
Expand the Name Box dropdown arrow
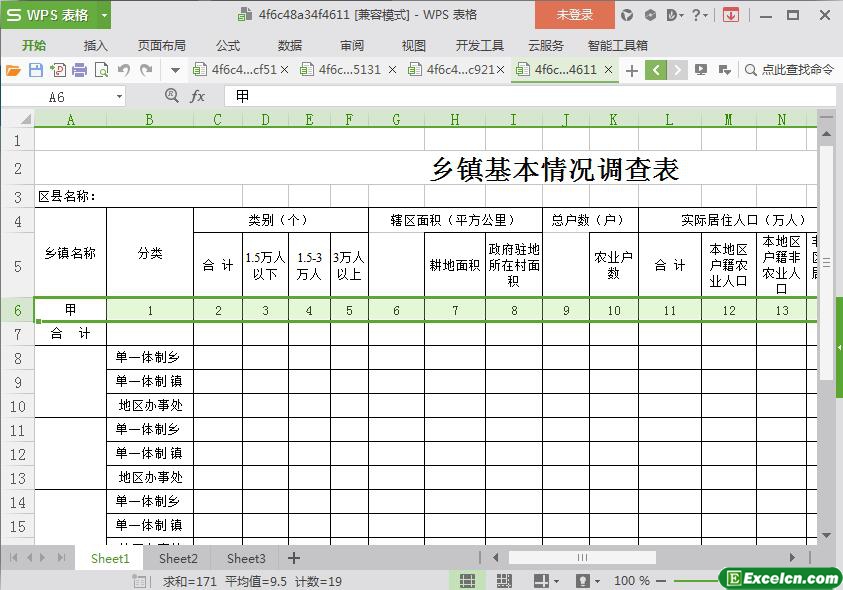120,97
